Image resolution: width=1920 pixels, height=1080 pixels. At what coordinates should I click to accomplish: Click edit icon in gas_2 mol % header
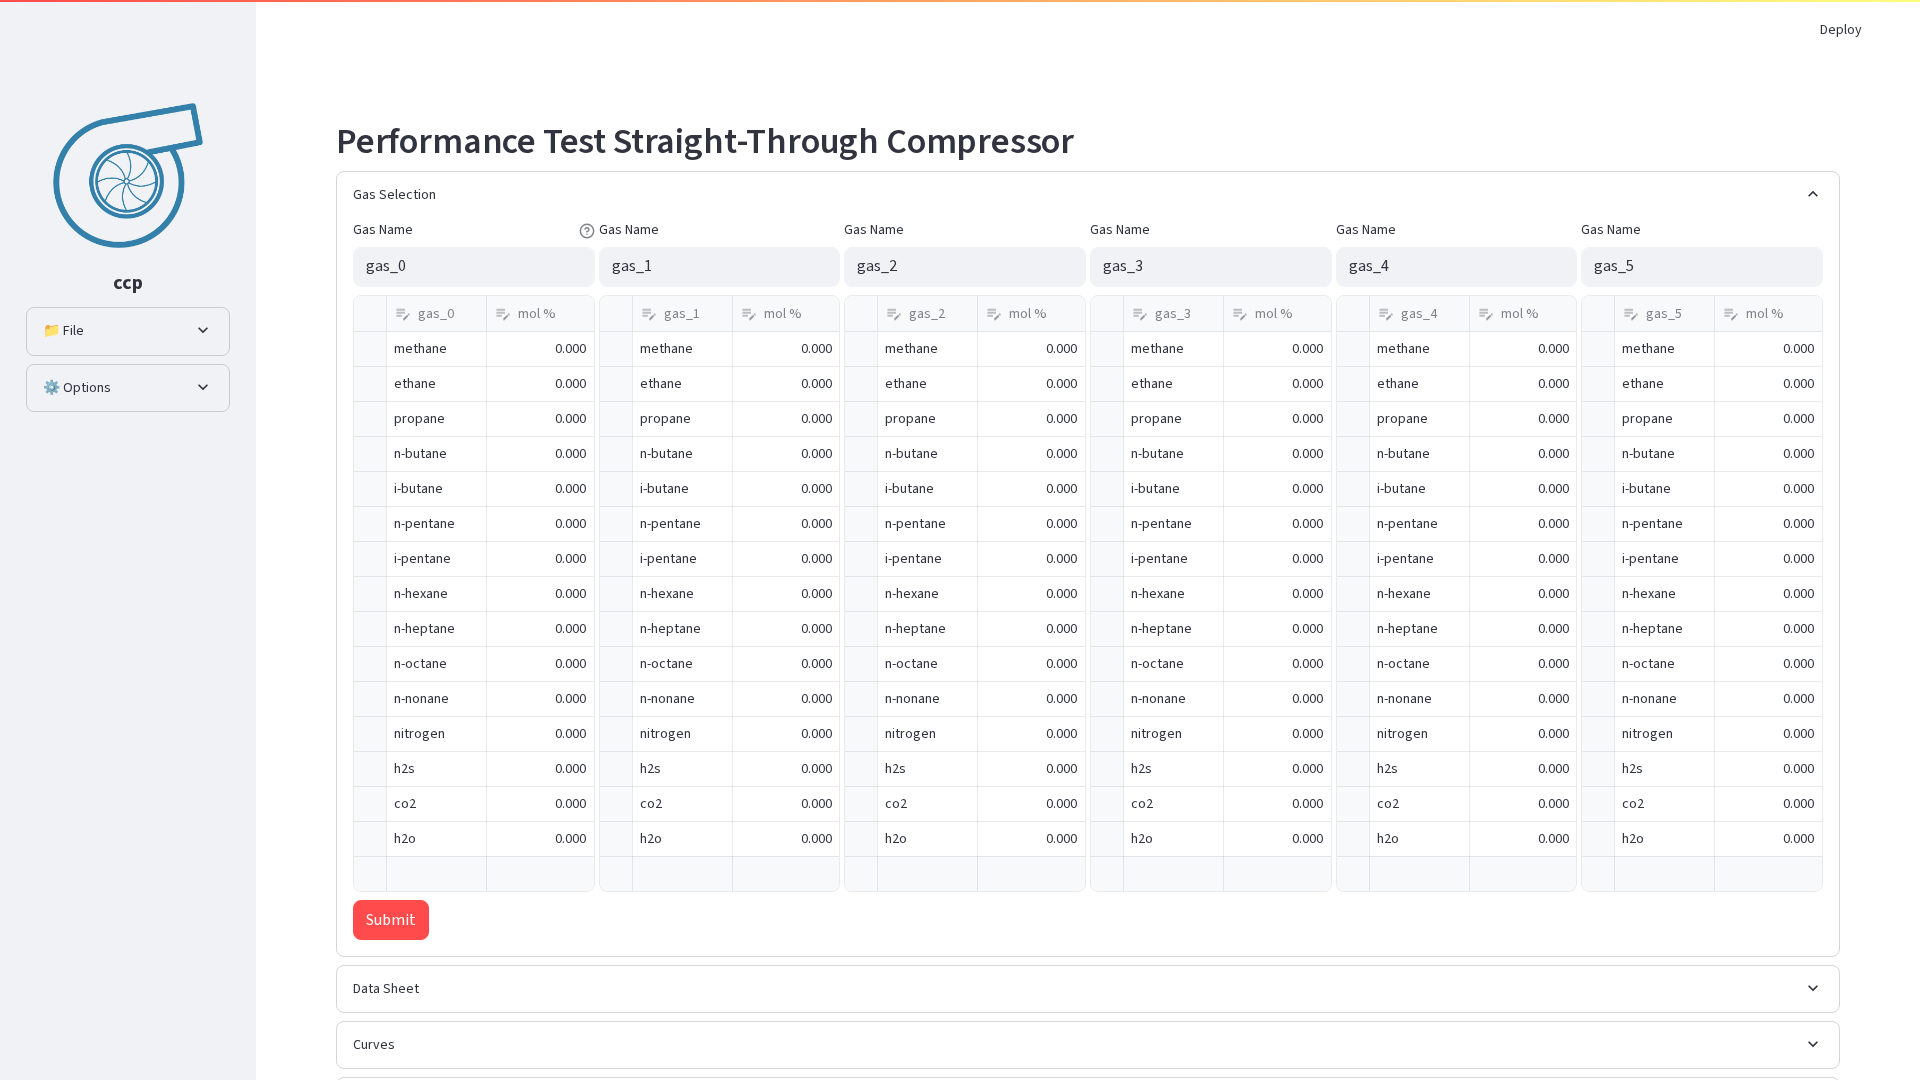click(x=994, y=314)
